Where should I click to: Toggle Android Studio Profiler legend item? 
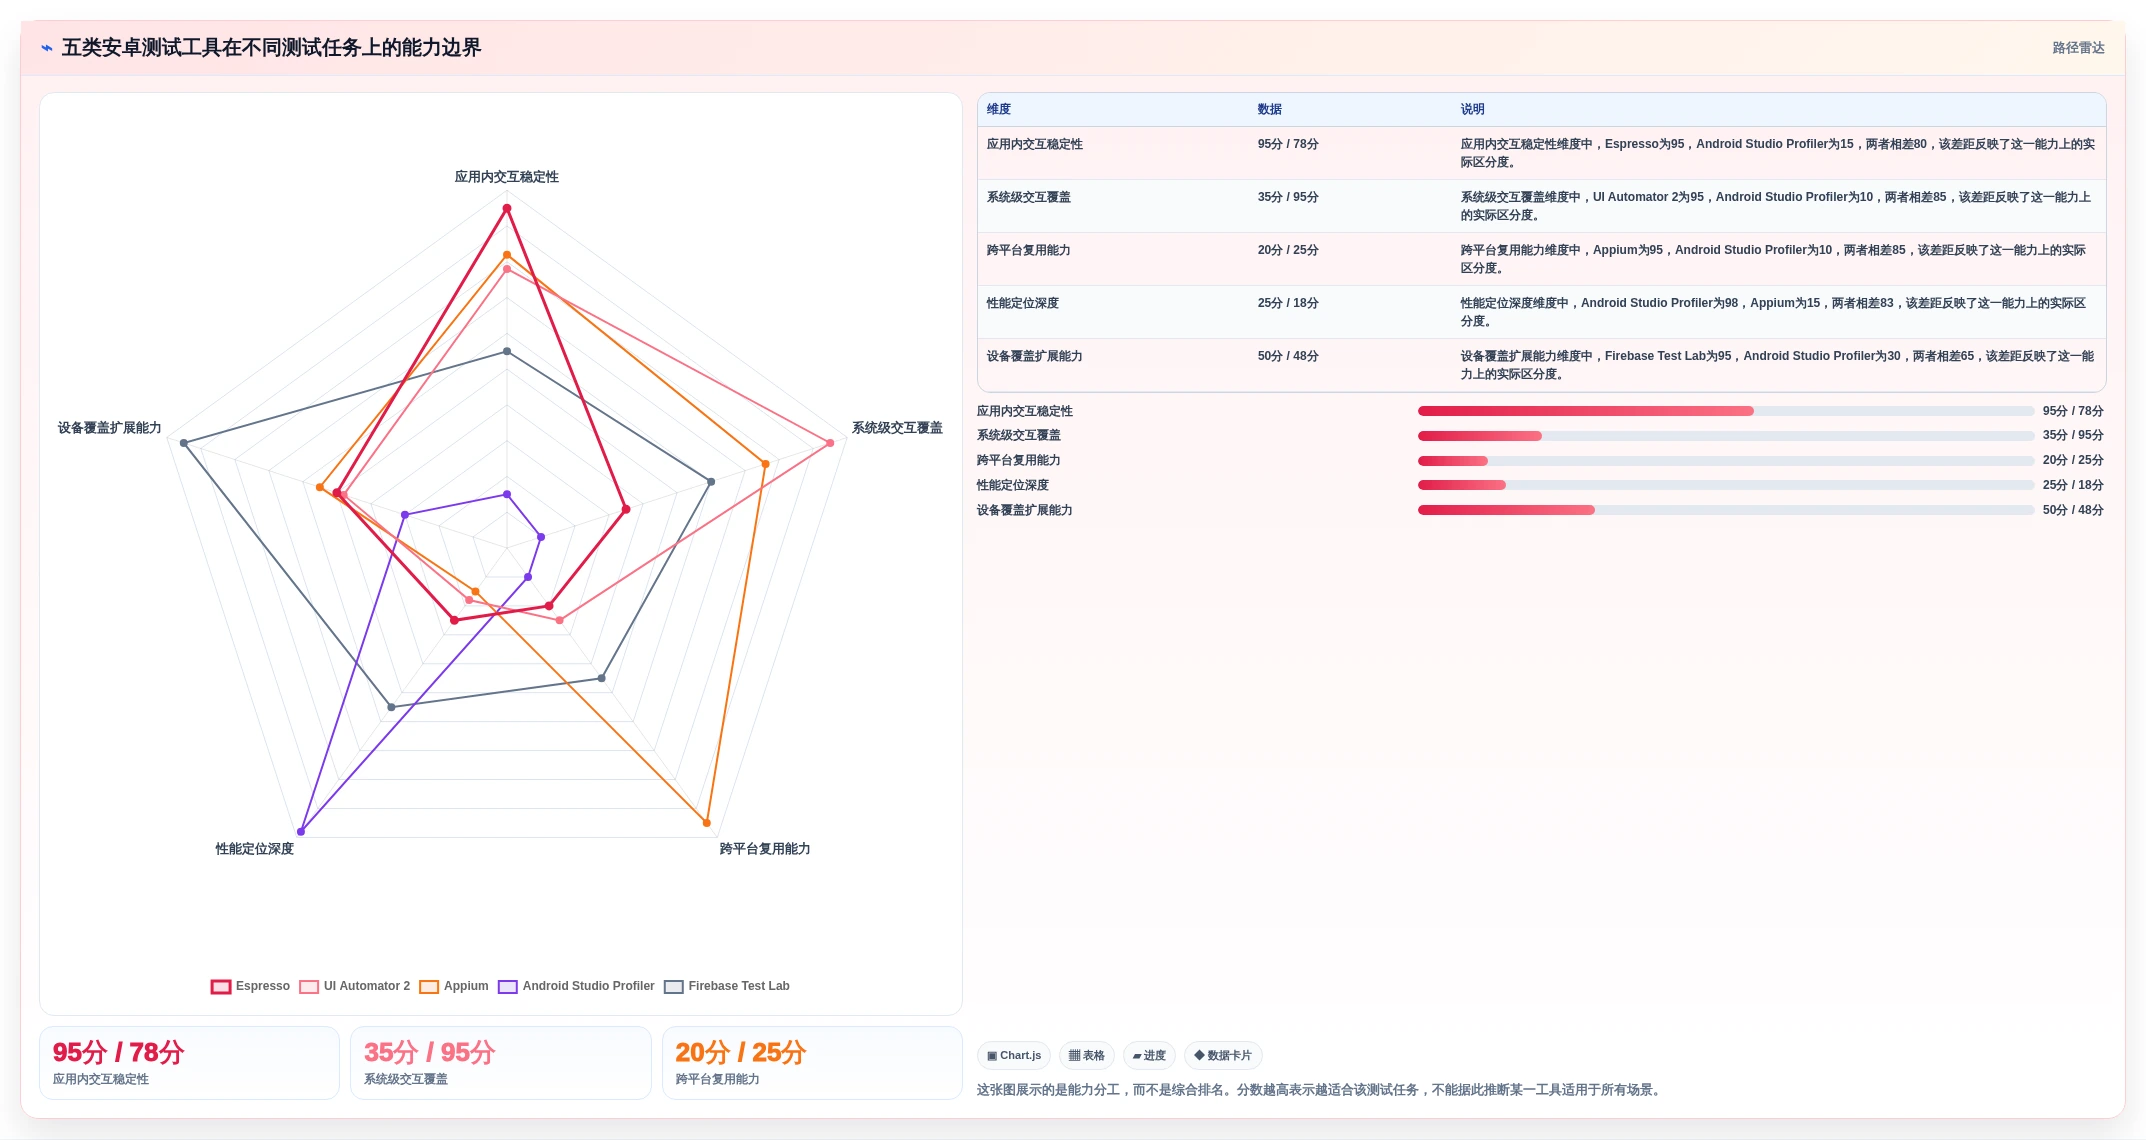576,986
